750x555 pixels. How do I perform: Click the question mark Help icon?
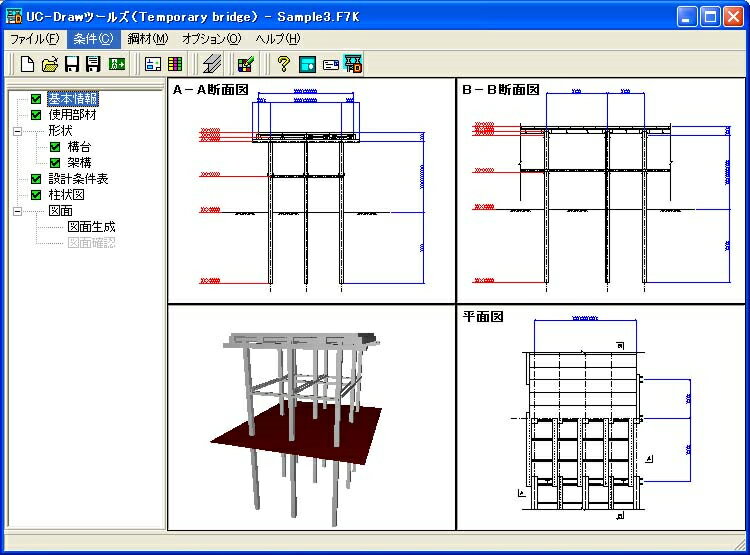(283, 64)
